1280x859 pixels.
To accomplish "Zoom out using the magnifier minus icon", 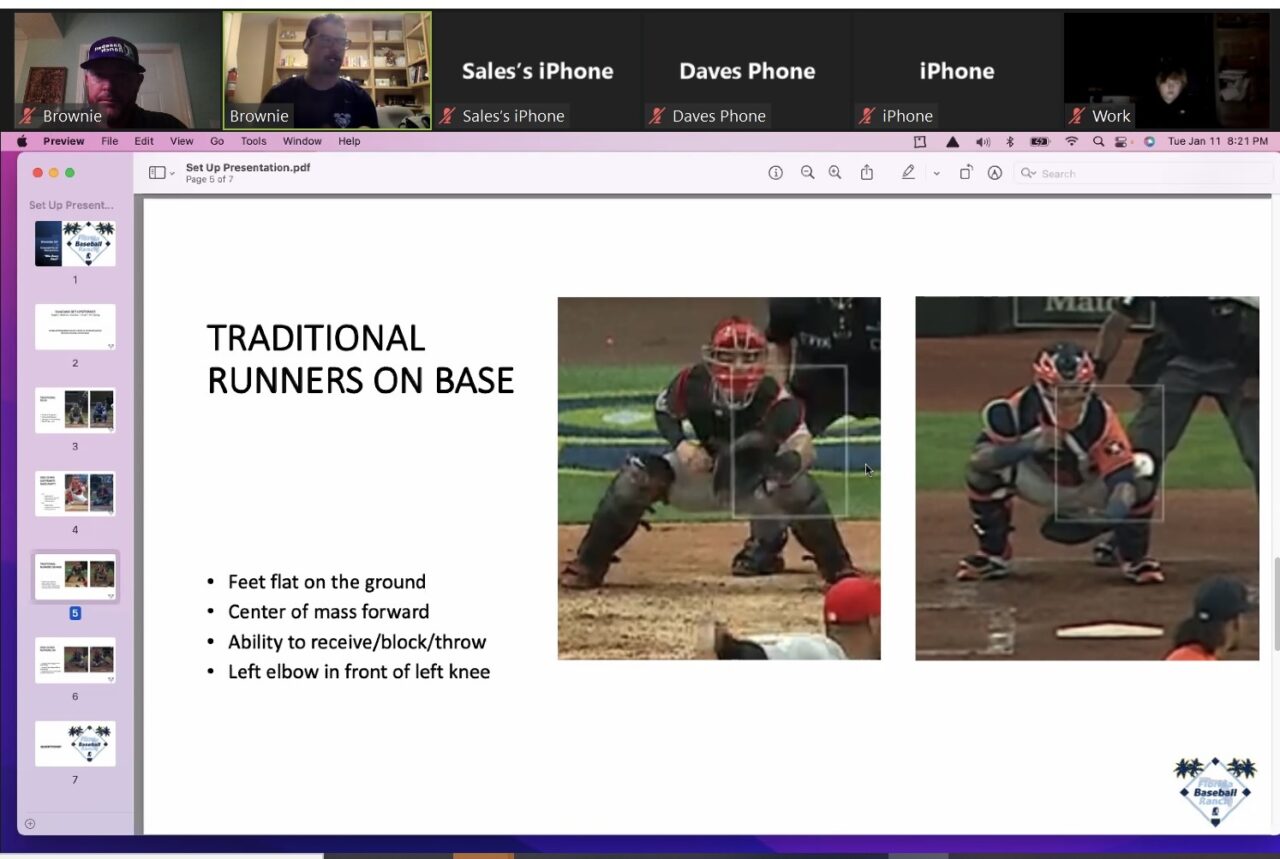I will (x=807, y=172).
